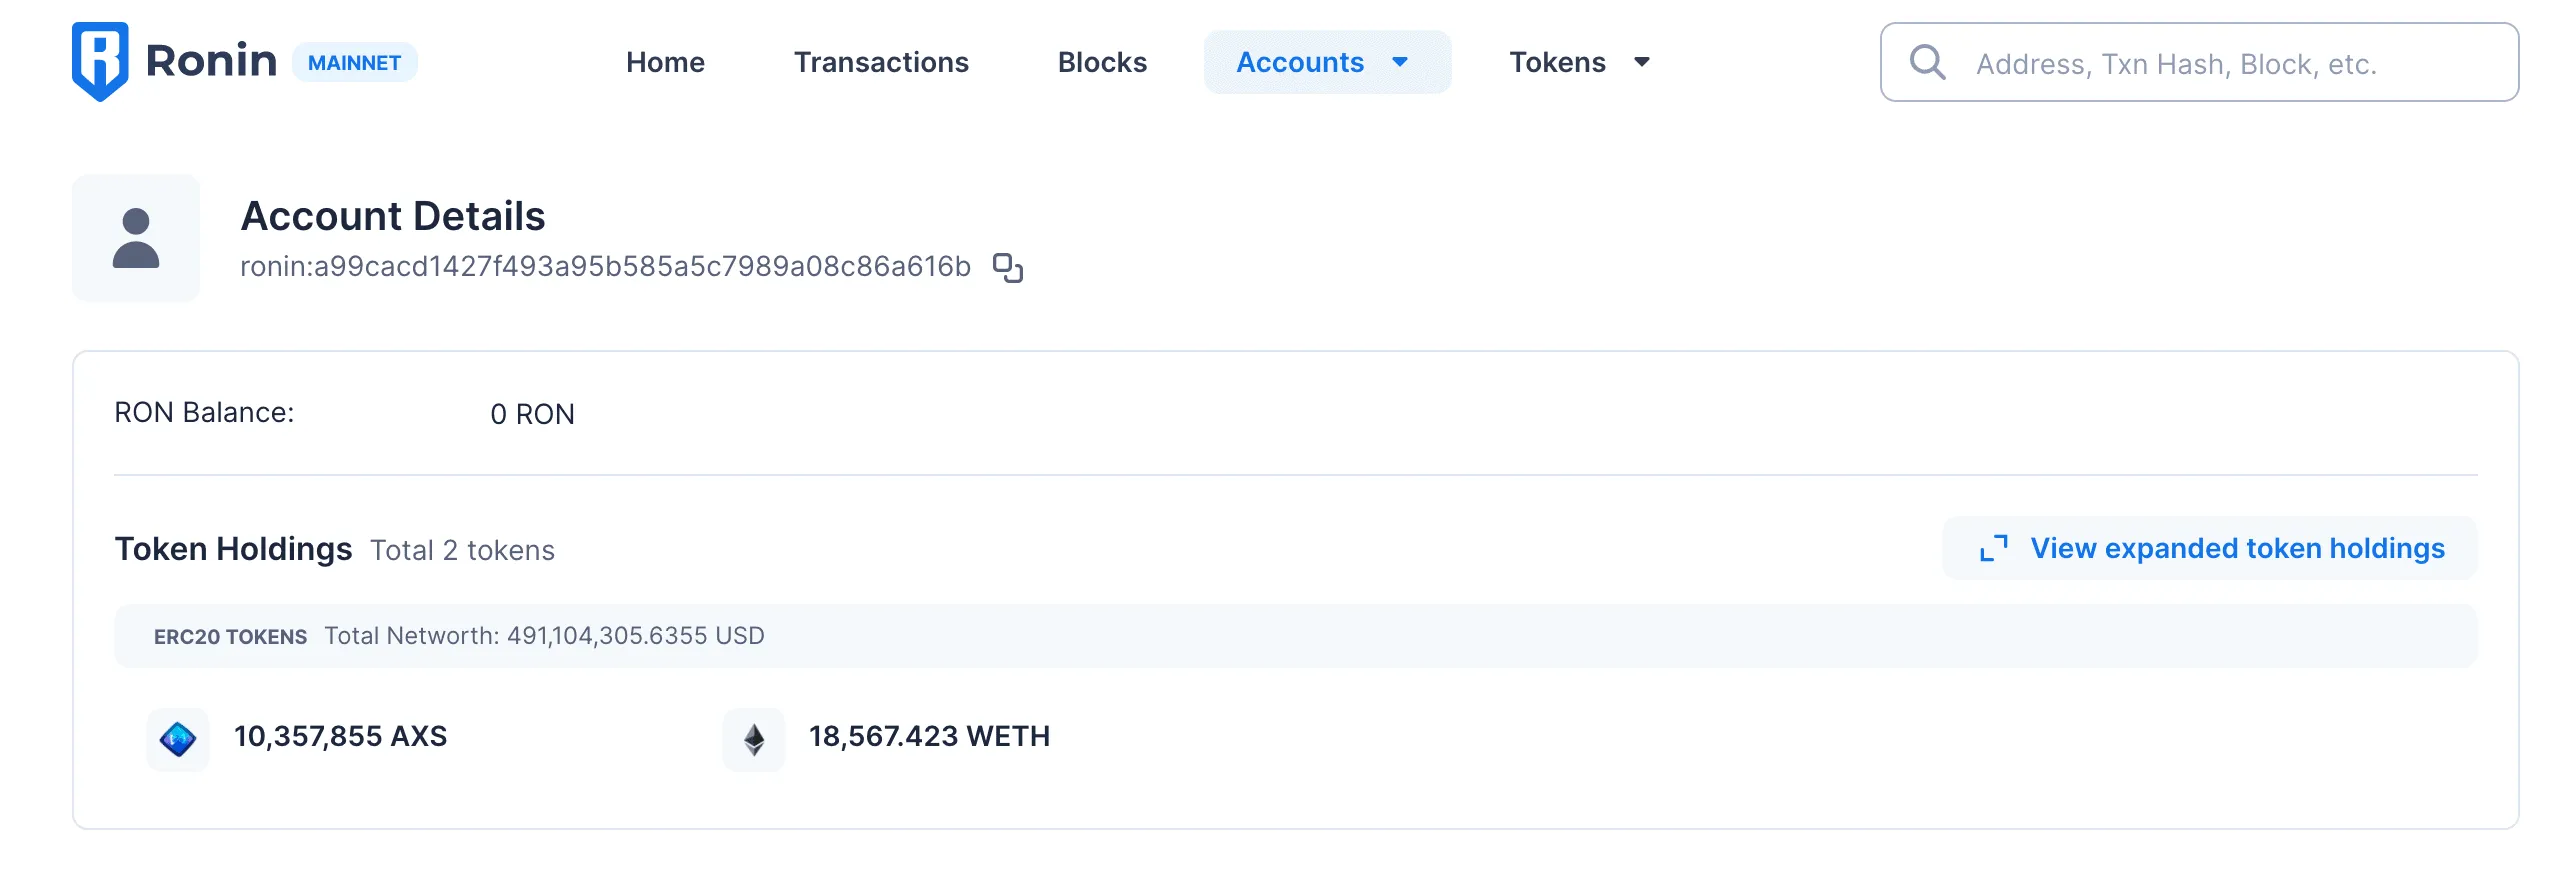Click the 0 RON balance value
Viewport: 2566px width, 892px height.
[532, 414]
